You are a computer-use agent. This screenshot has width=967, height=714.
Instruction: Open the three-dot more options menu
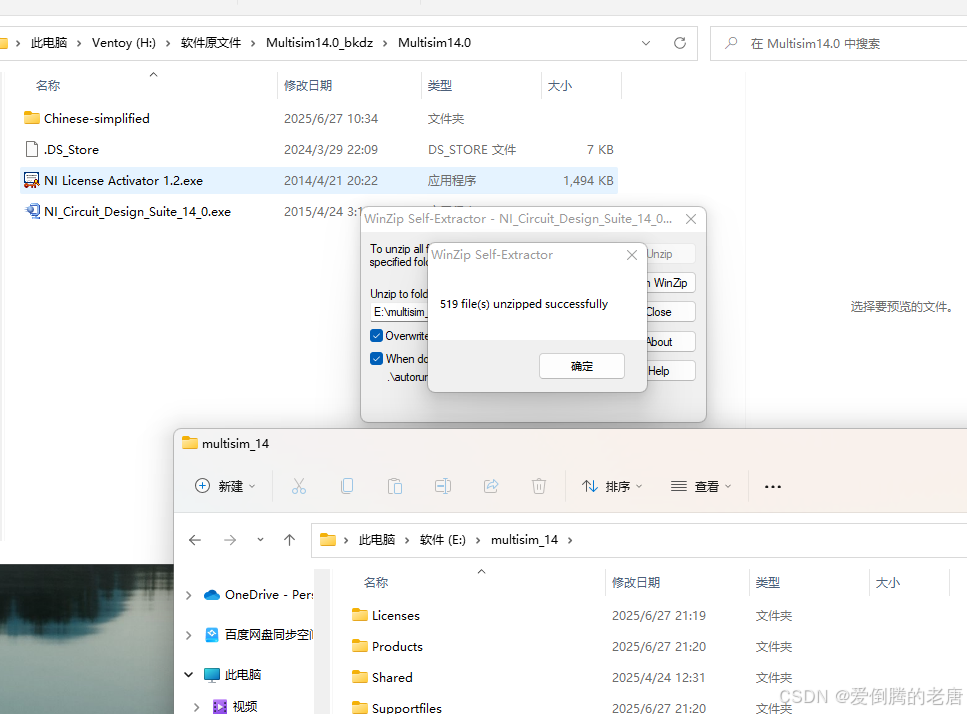[773, 486]
